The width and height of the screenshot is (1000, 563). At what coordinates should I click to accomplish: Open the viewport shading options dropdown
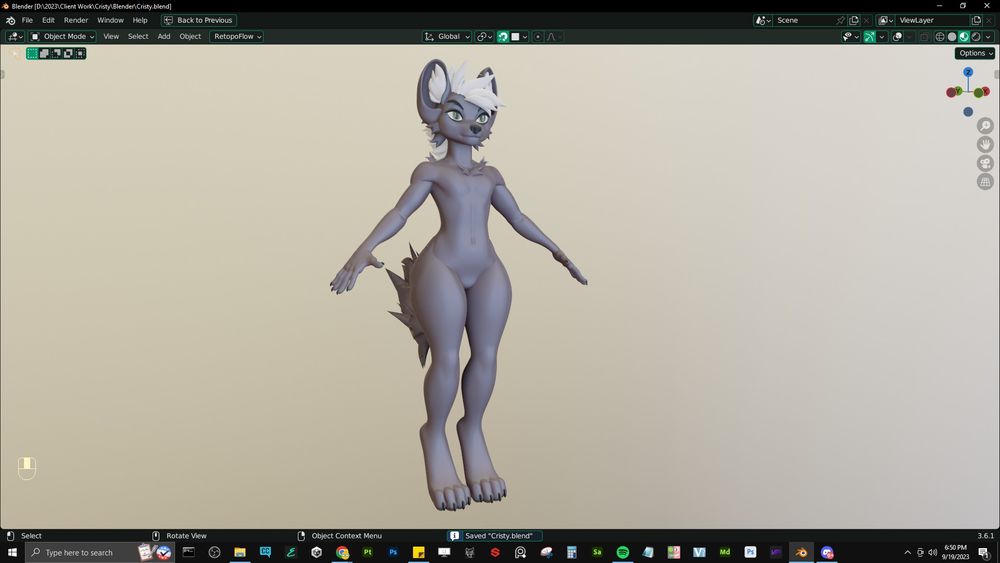point(989,36)
